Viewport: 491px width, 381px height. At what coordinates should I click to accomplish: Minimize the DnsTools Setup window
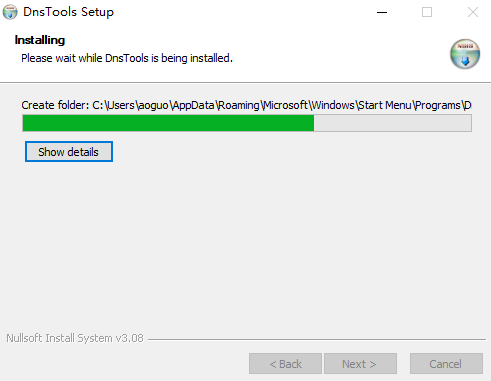click(382, 12)
